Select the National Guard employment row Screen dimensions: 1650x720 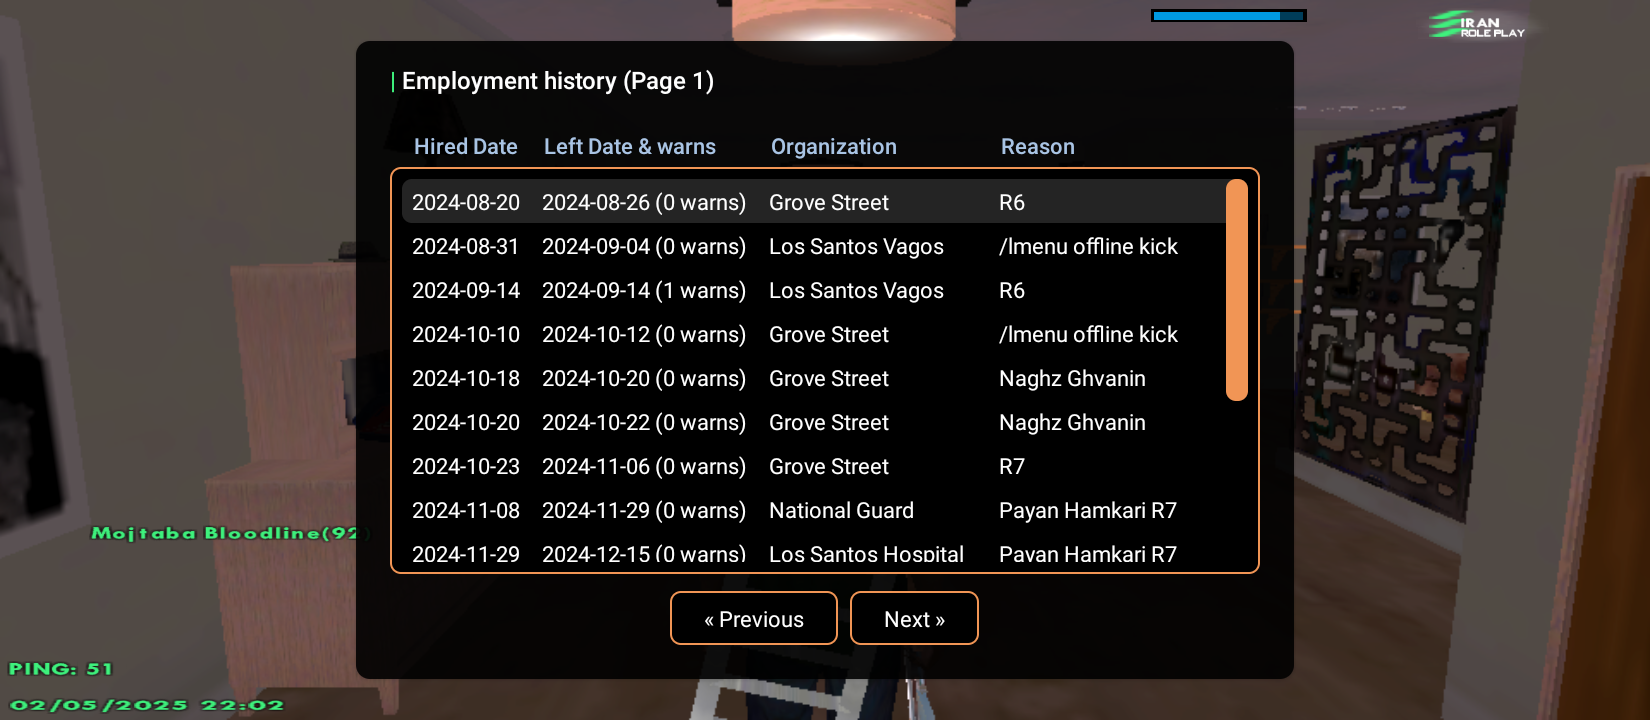(x=814, y=510)
